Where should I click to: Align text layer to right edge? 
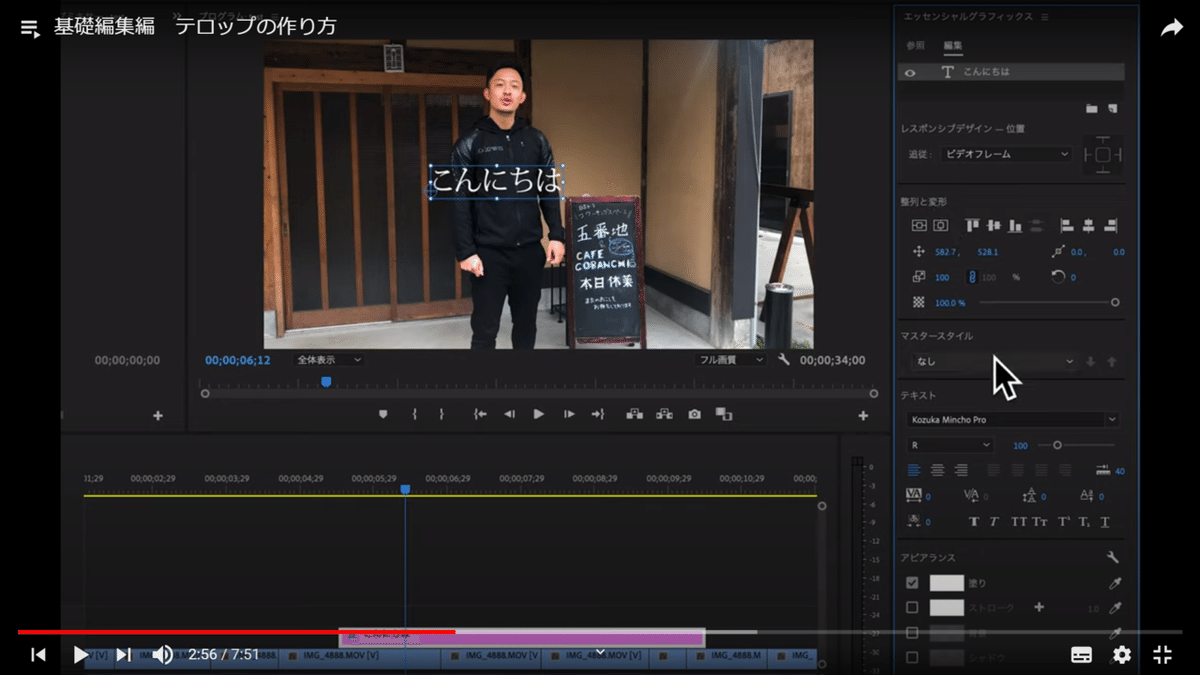tap(1110, 226)
